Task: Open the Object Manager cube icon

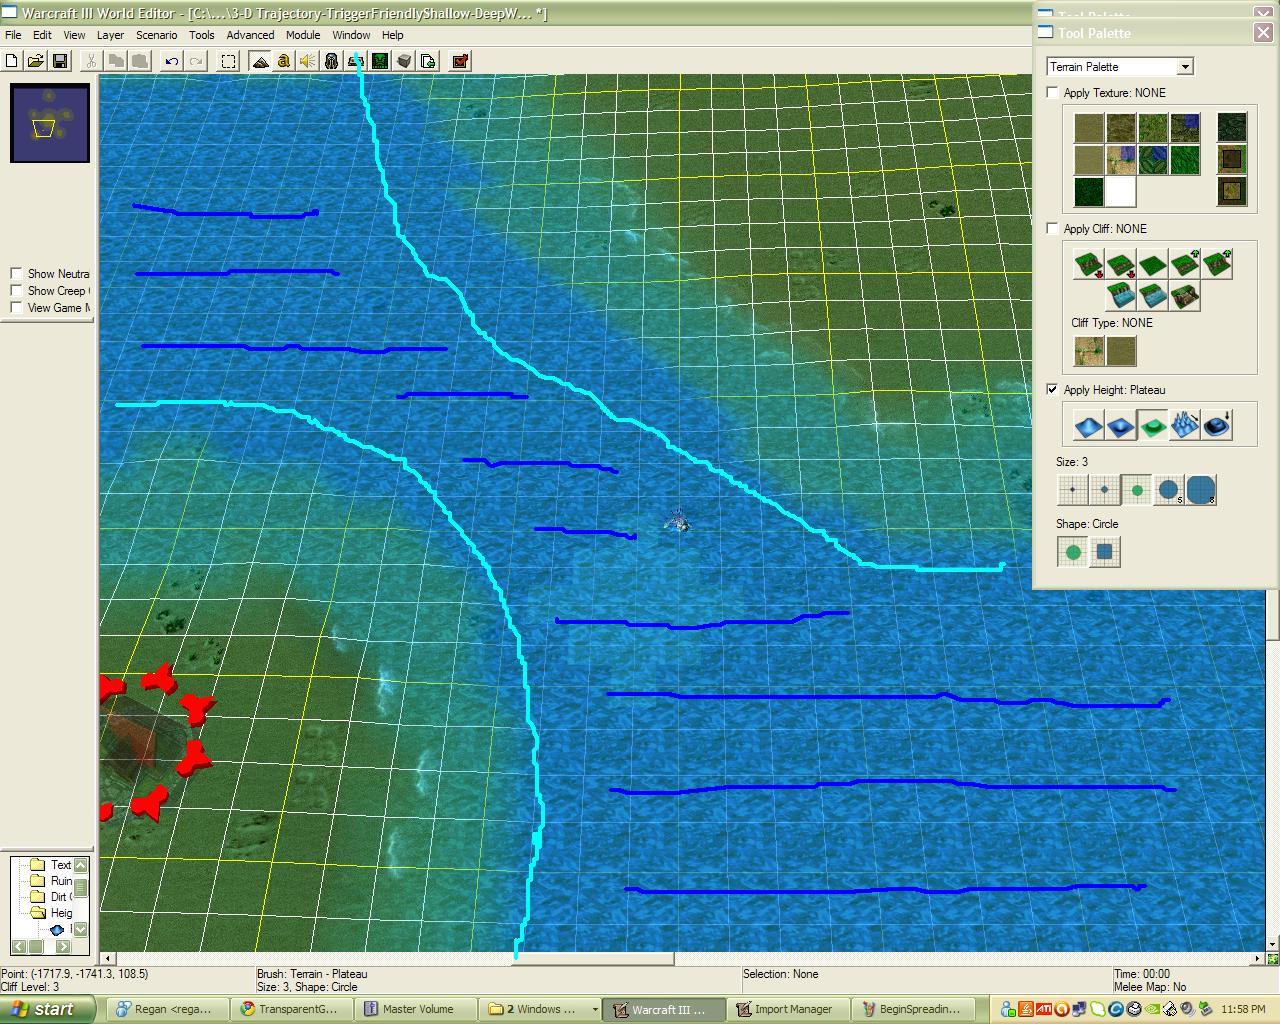Action: click(404, 61)
